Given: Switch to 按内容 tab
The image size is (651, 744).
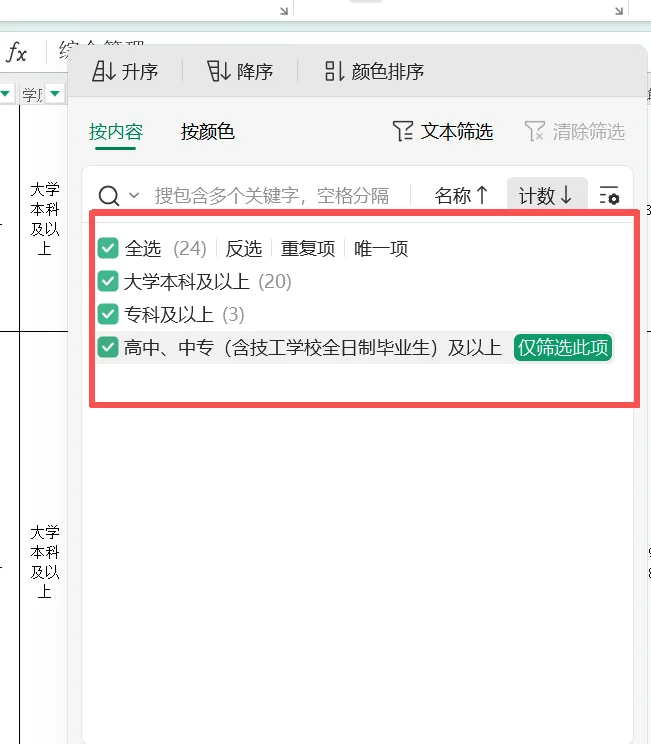Looking at the screenshot, I should click(116, 132).
